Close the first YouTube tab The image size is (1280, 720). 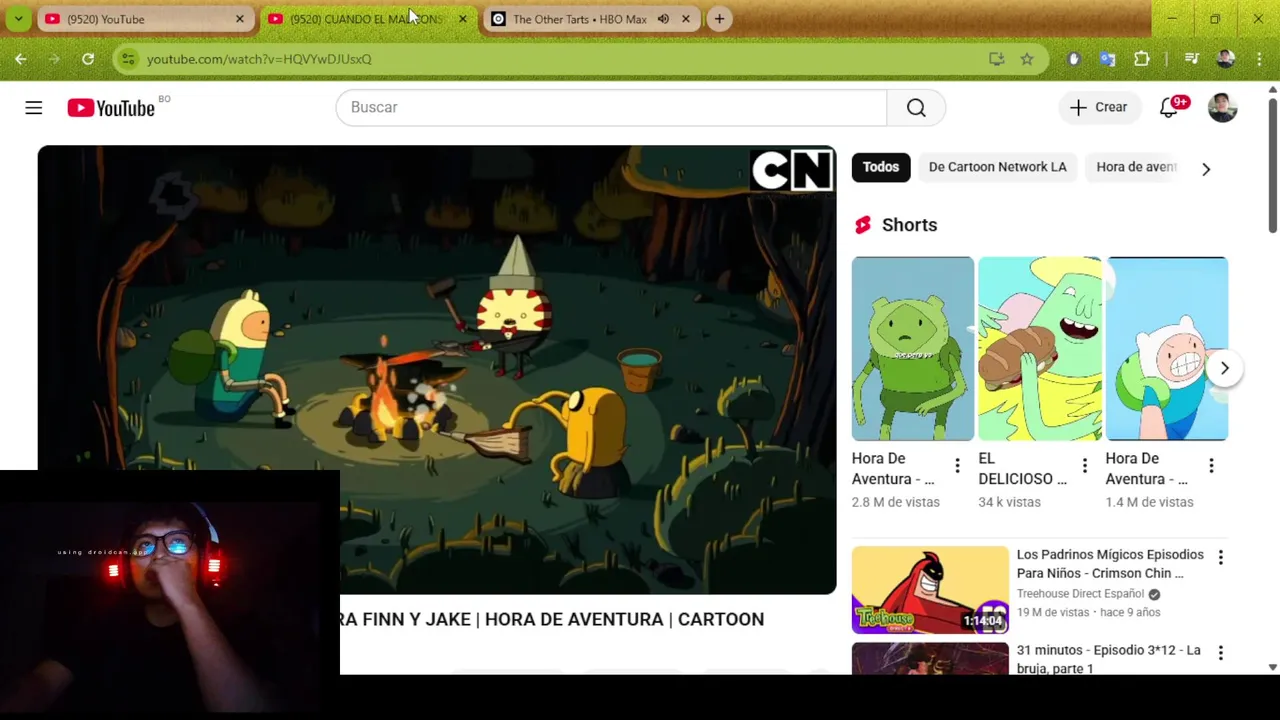tap(240, 19)
